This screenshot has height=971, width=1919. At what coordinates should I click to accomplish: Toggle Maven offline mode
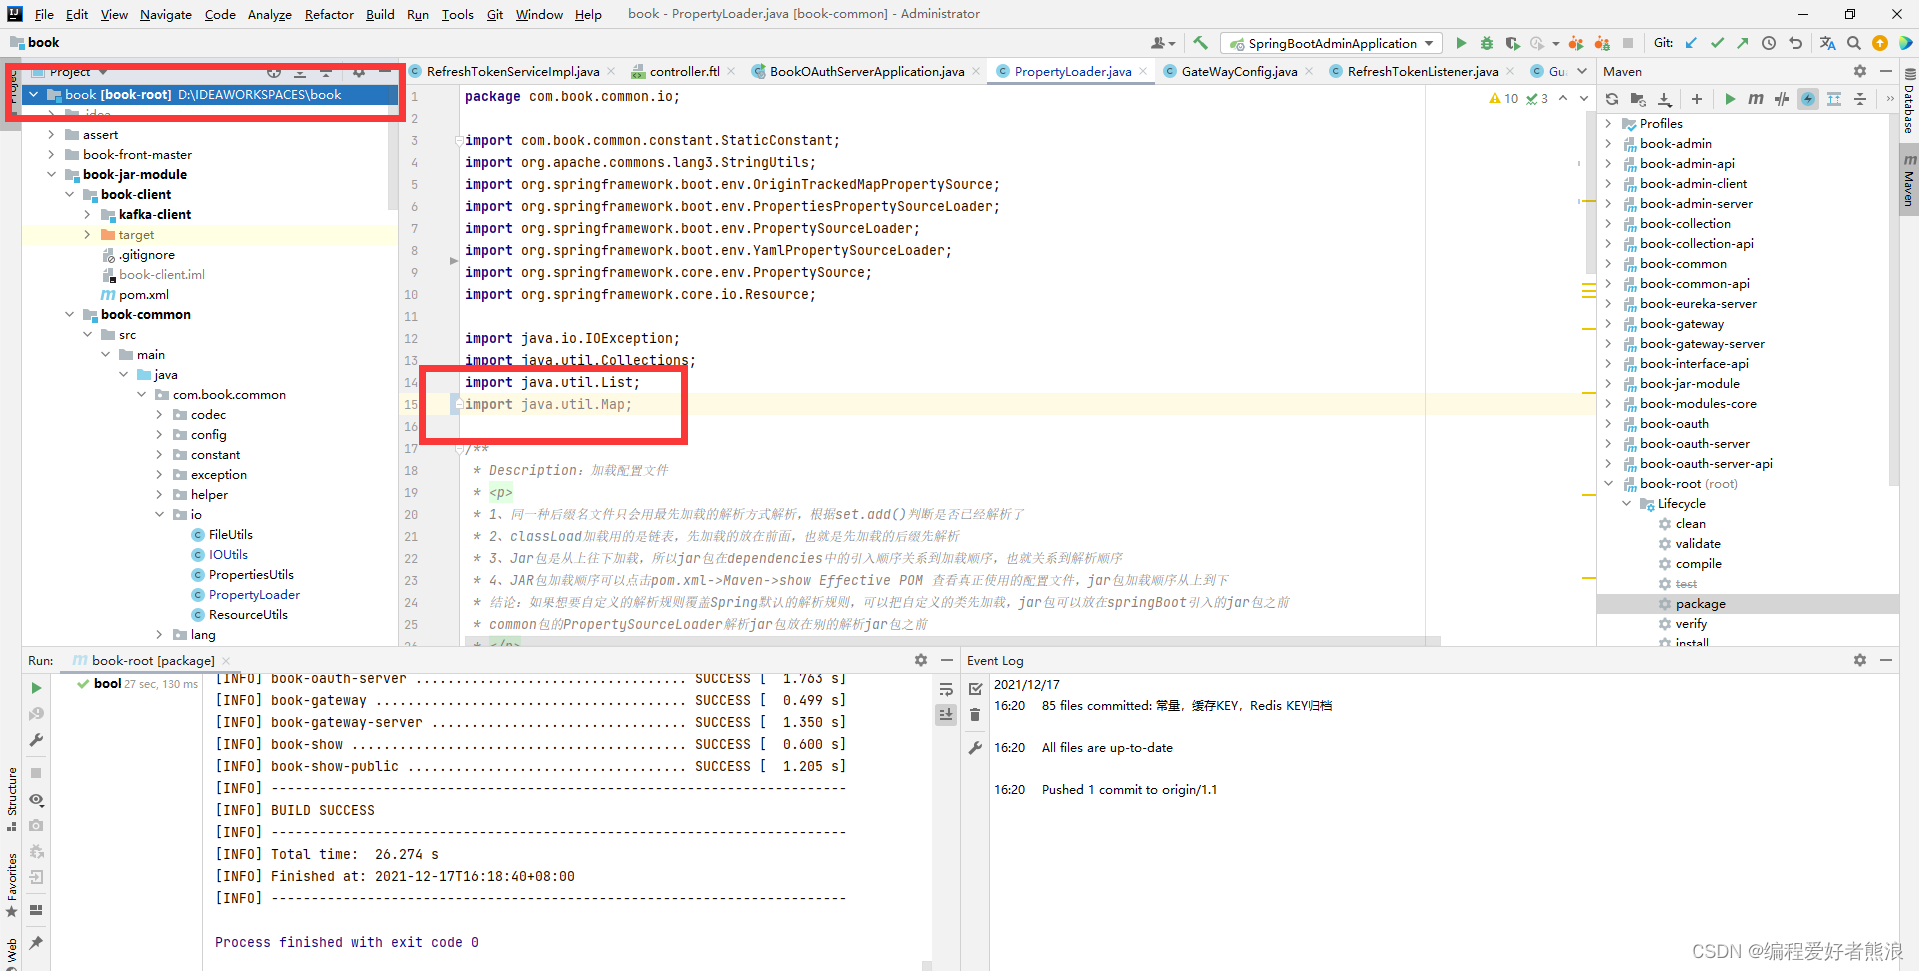tap(1782, 99)
